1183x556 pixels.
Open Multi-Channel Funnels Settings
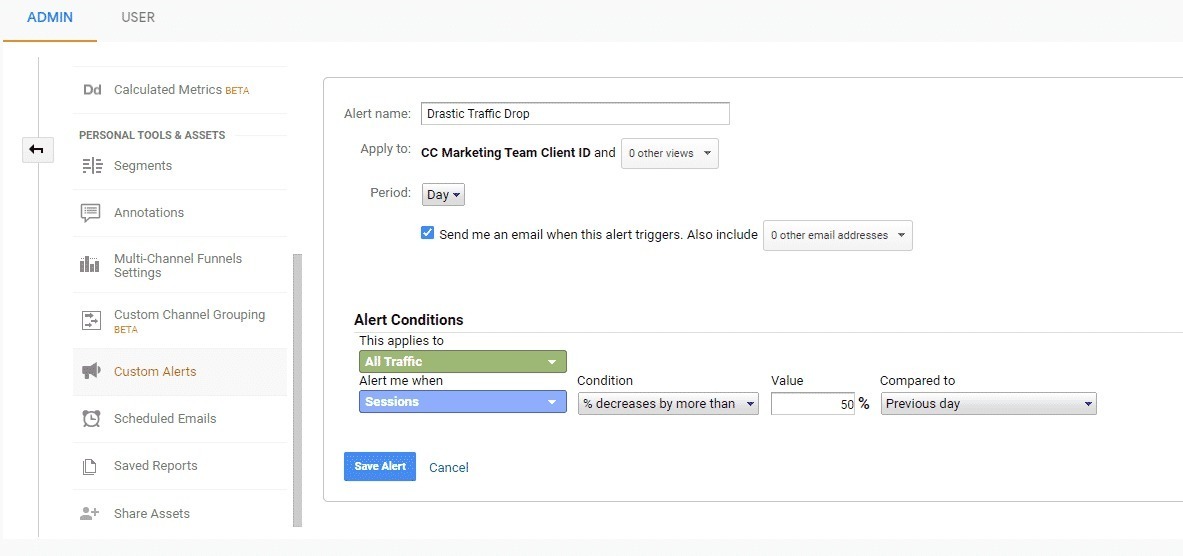point(180,265)
